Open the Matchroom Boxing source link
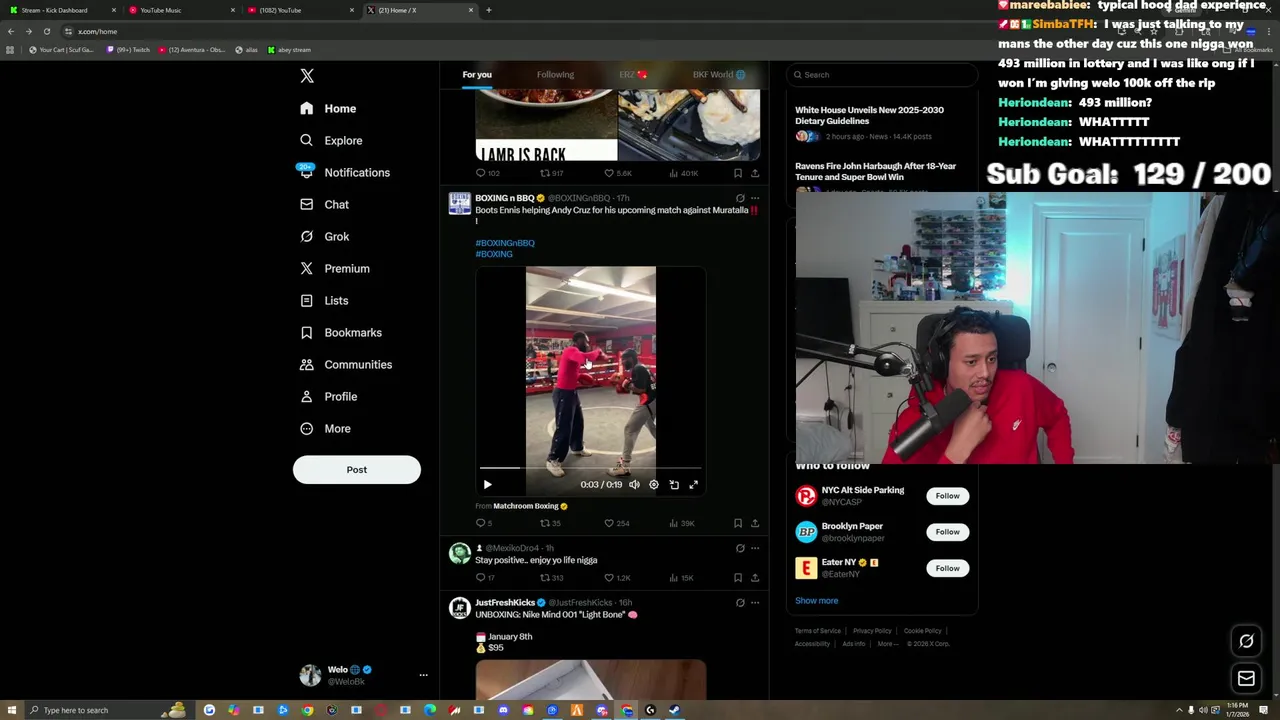The width and height of the screenshot is (1280, 720). click(x=525, y=506)
